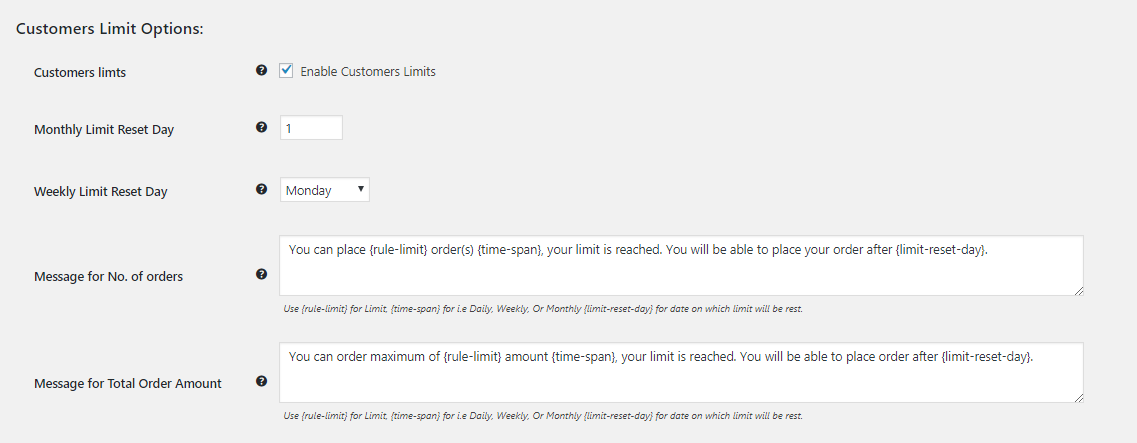Viewport: 1137px width, 443px height.
Task: Click the Weekly Limit Reset Day label
Action: [x=101, y=192]
